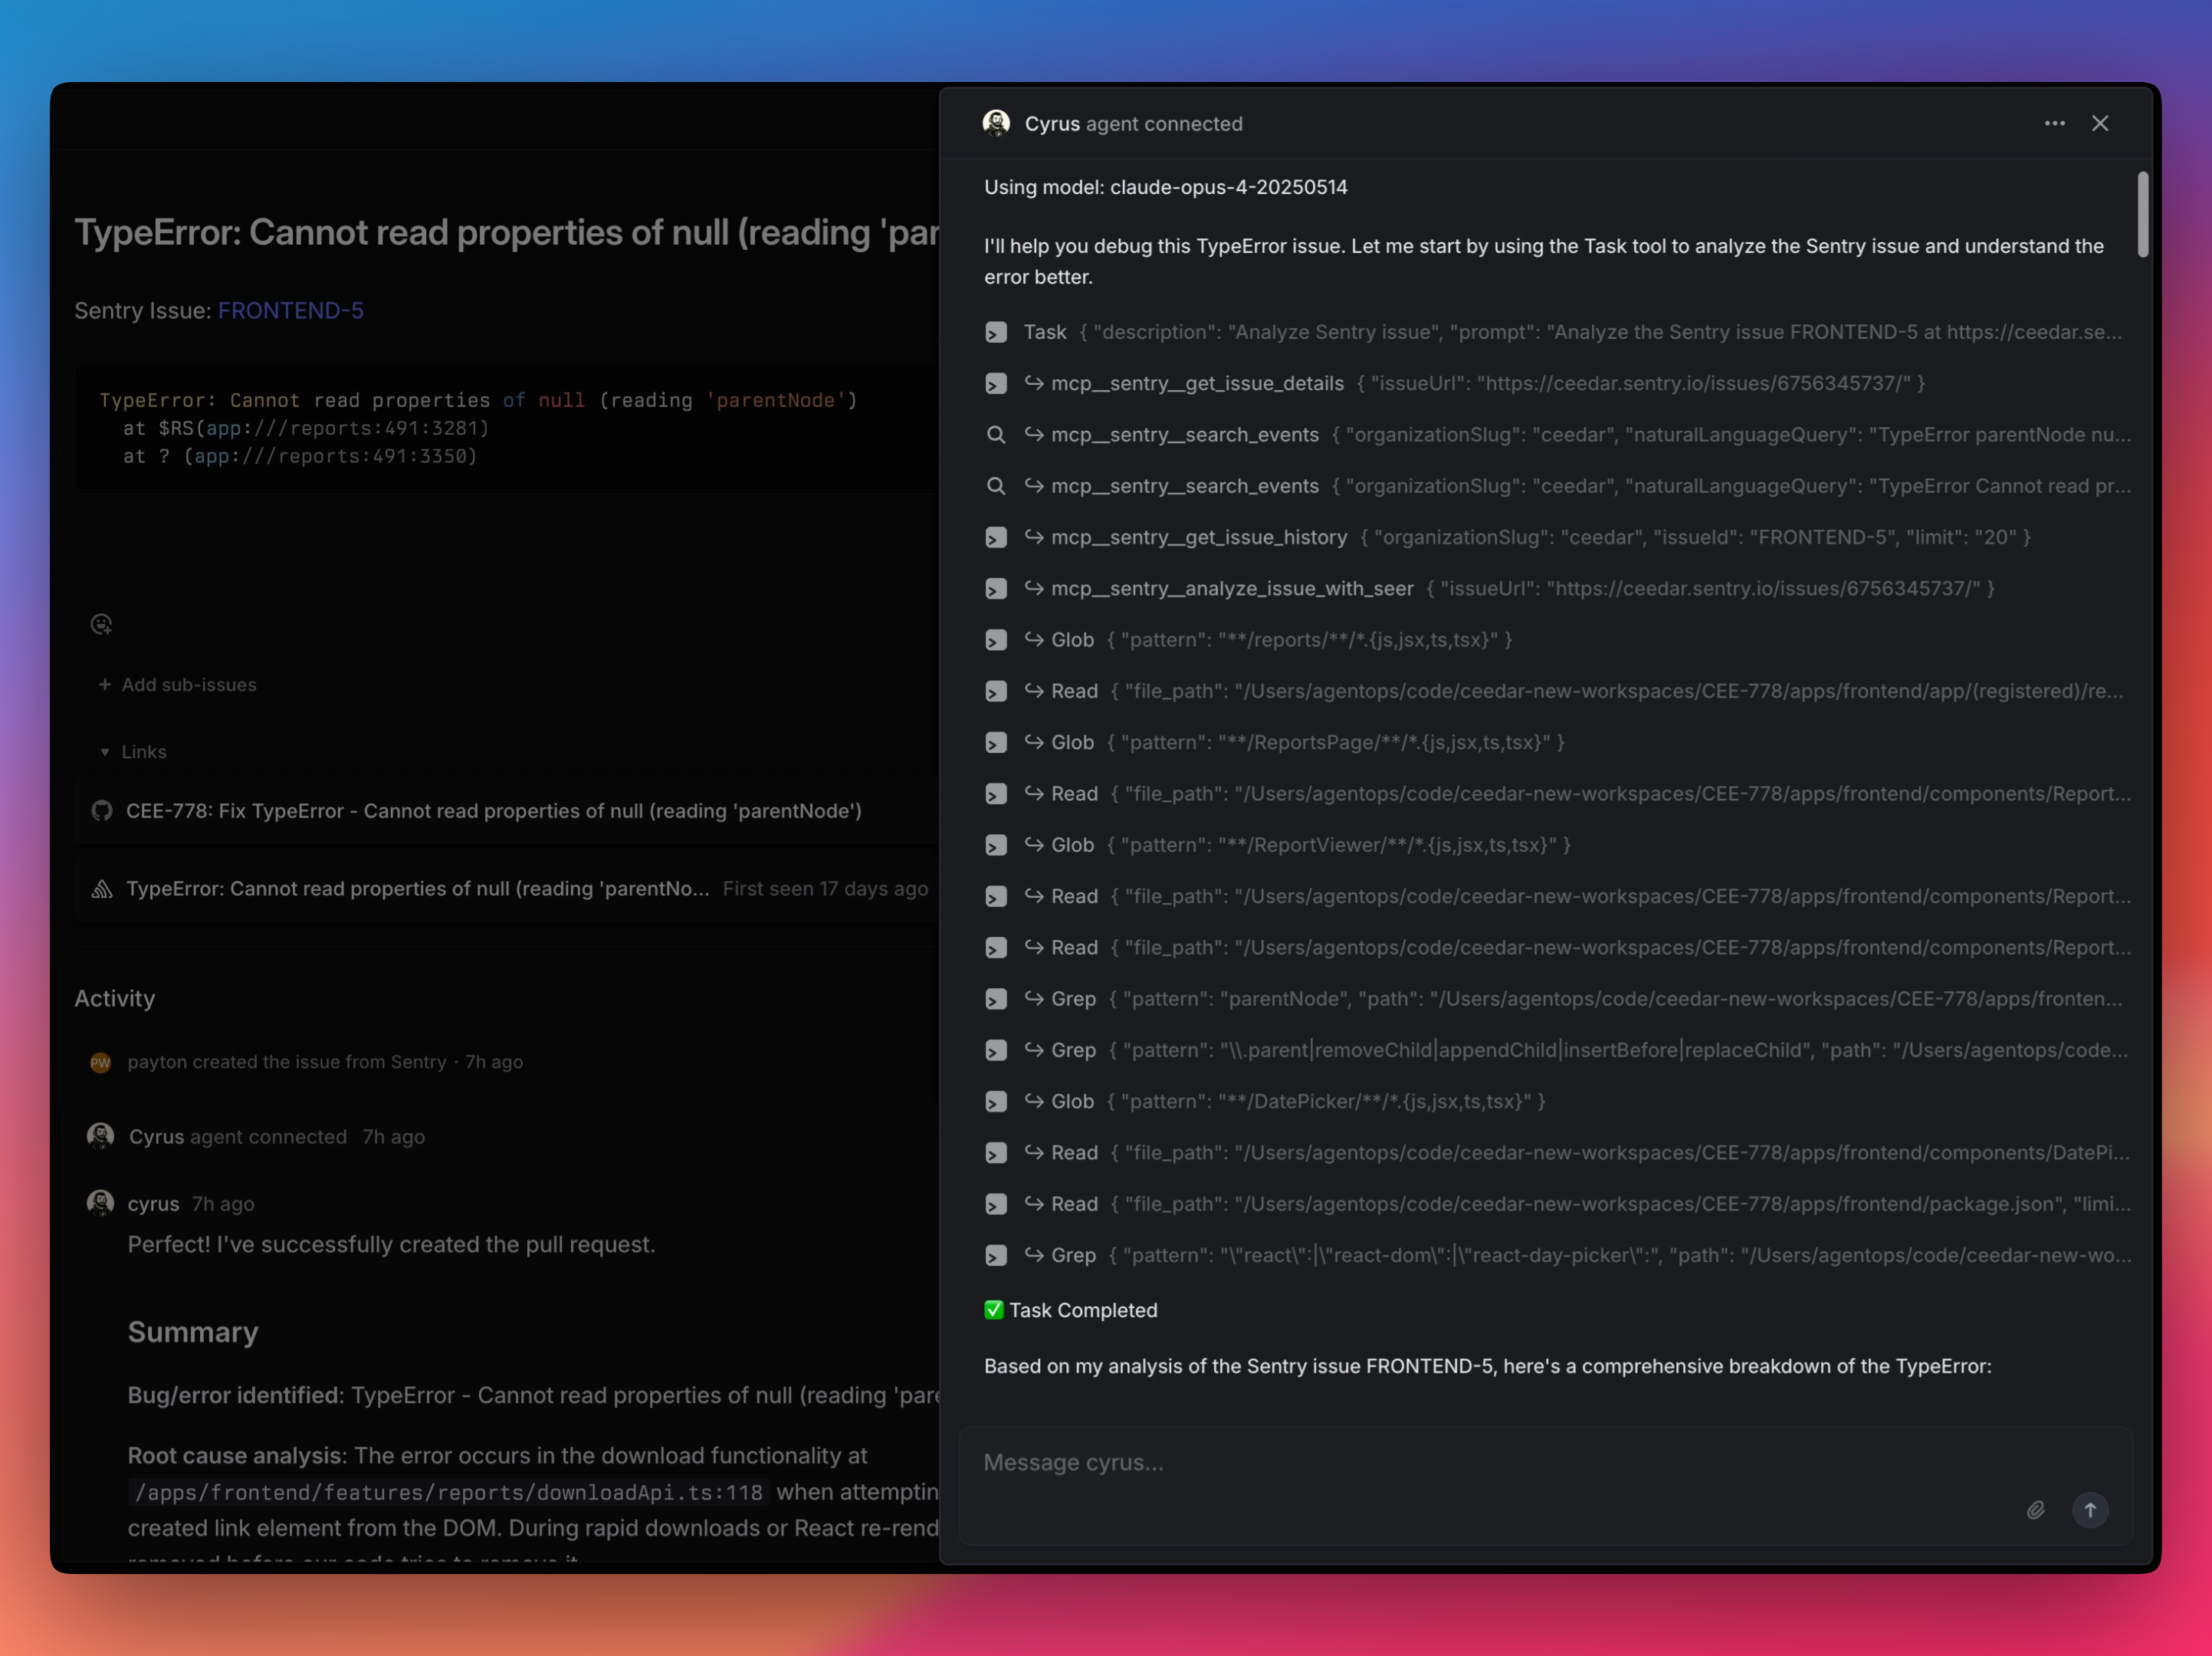Click terminal icon of Grep react-day-picker row
This screenshot has height=1656, width=2212.
pos(996,1256)
